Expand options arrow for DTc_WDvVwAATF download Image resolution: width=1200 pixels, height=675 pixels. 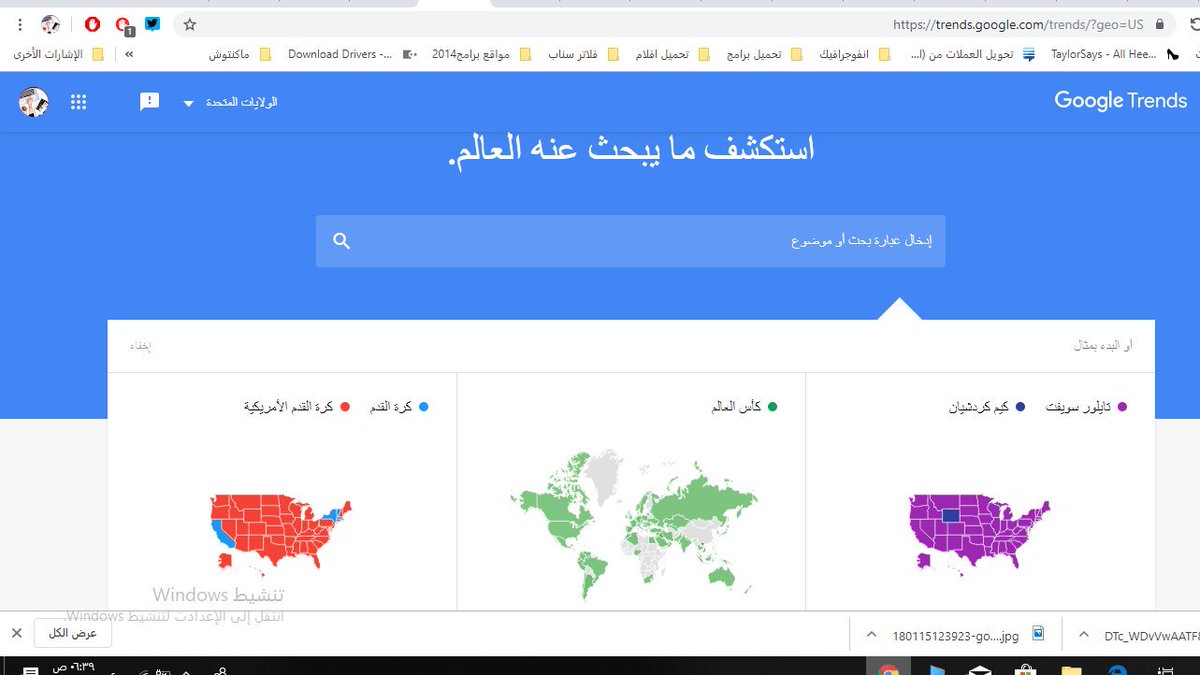click(x=1084, y=634)
